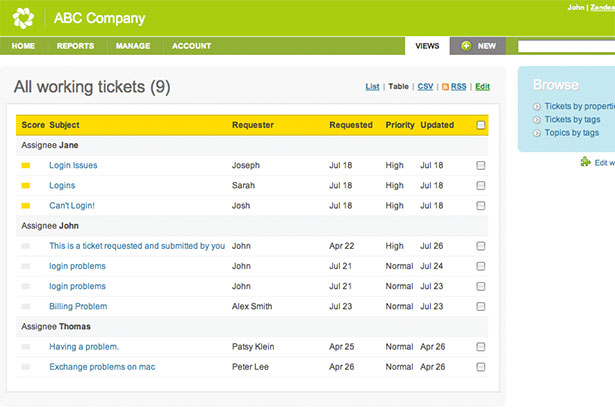Click the green plus icon on NEW
Viewport: 615px width, 417px height.
click(466, 46)
